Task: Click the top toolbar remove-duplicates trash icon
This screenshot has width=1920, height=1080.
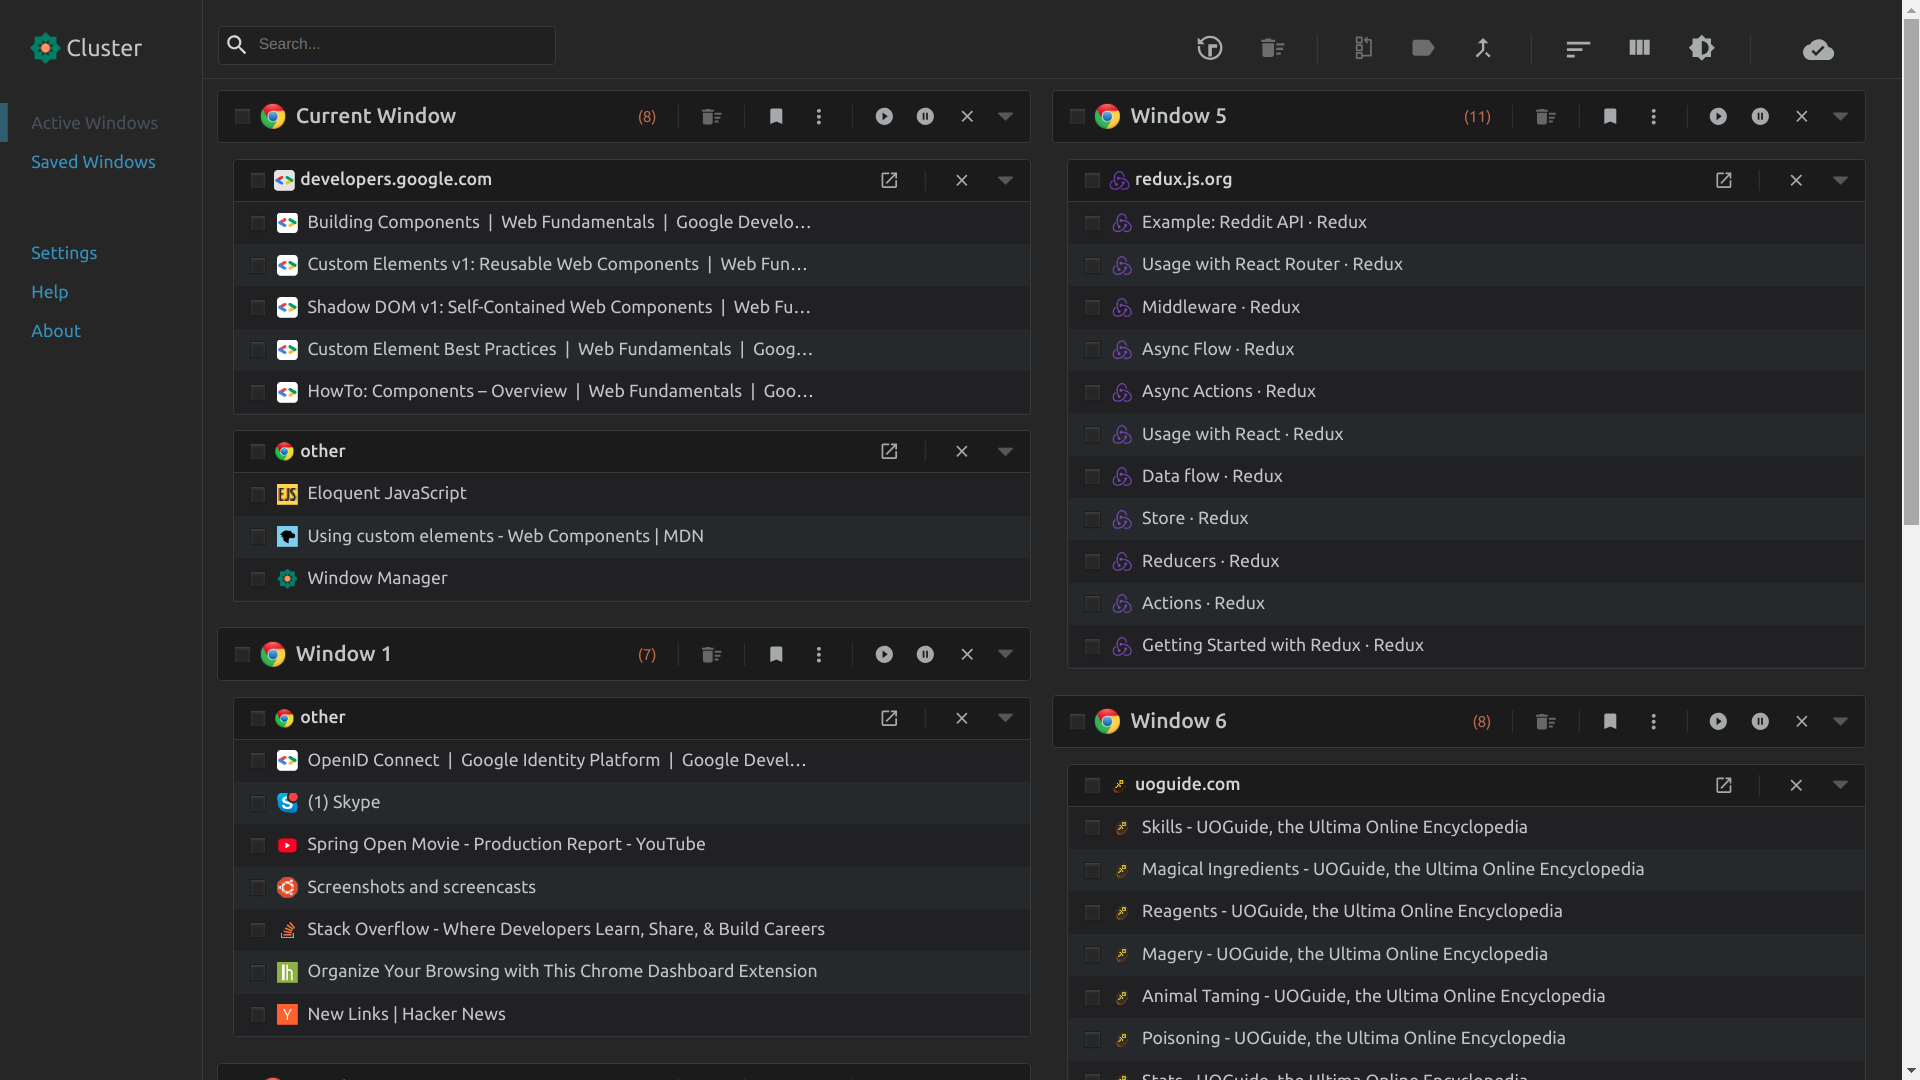Action: tap(1272, 48)
